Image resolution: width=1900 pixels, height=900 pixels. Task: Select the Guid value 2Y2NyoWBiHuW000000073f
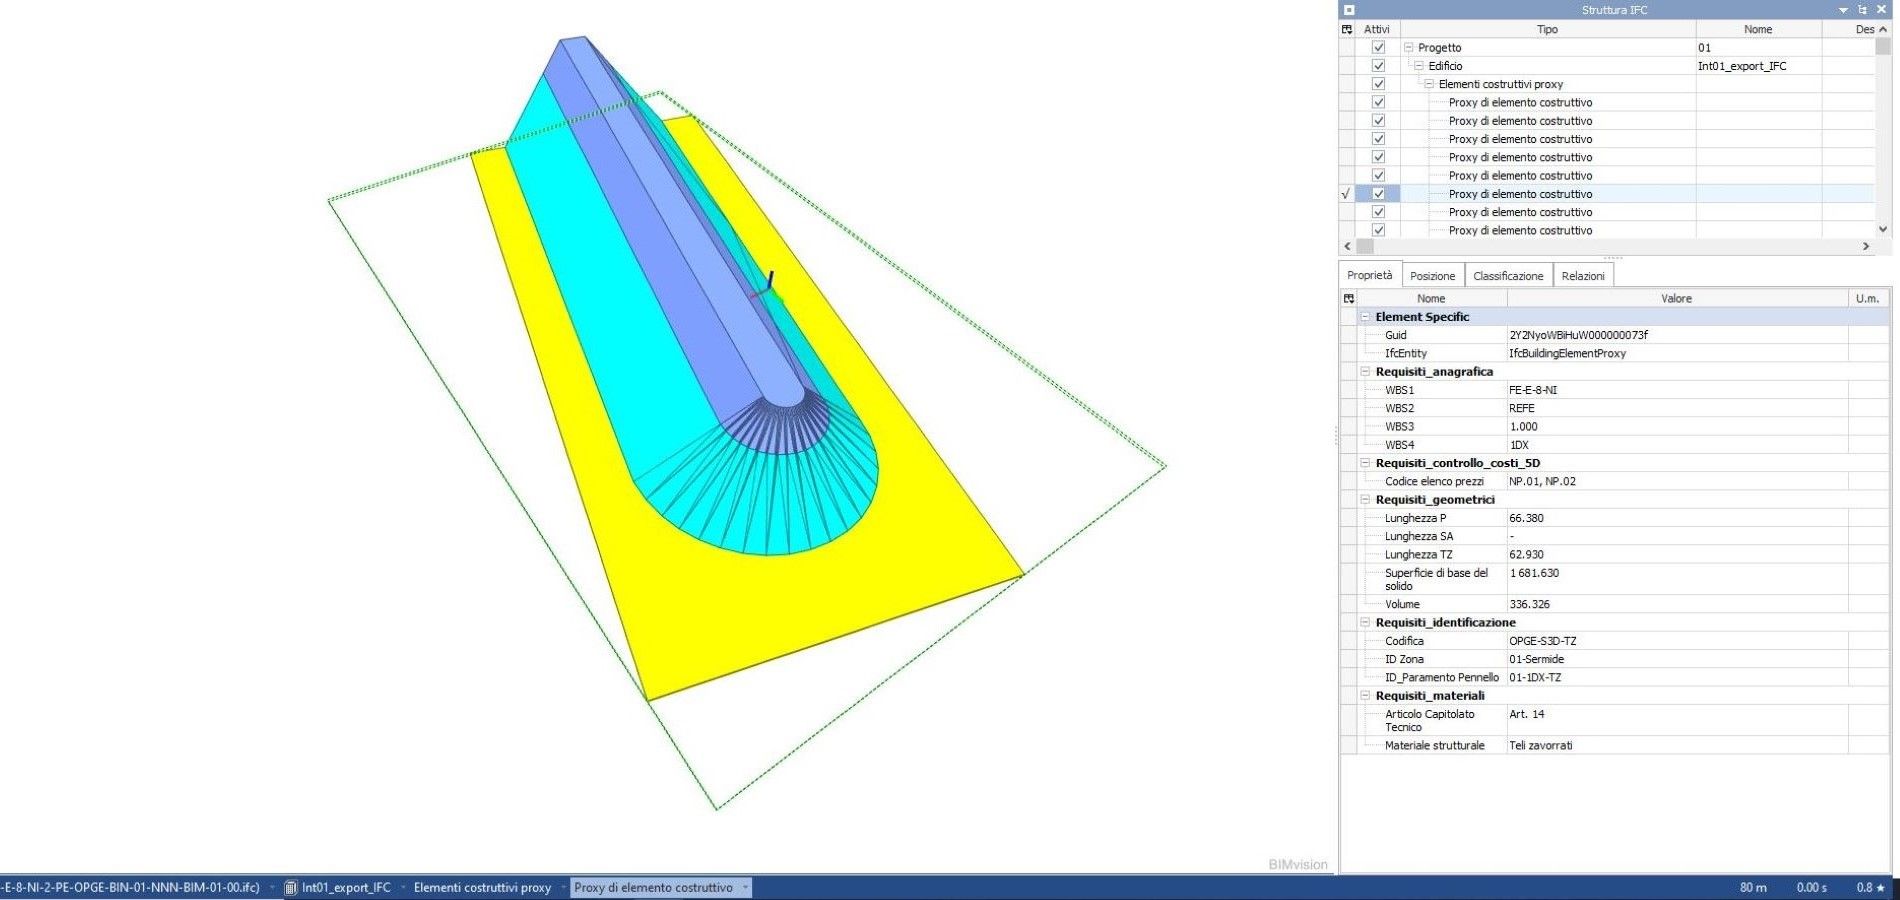pos(1578,335)
